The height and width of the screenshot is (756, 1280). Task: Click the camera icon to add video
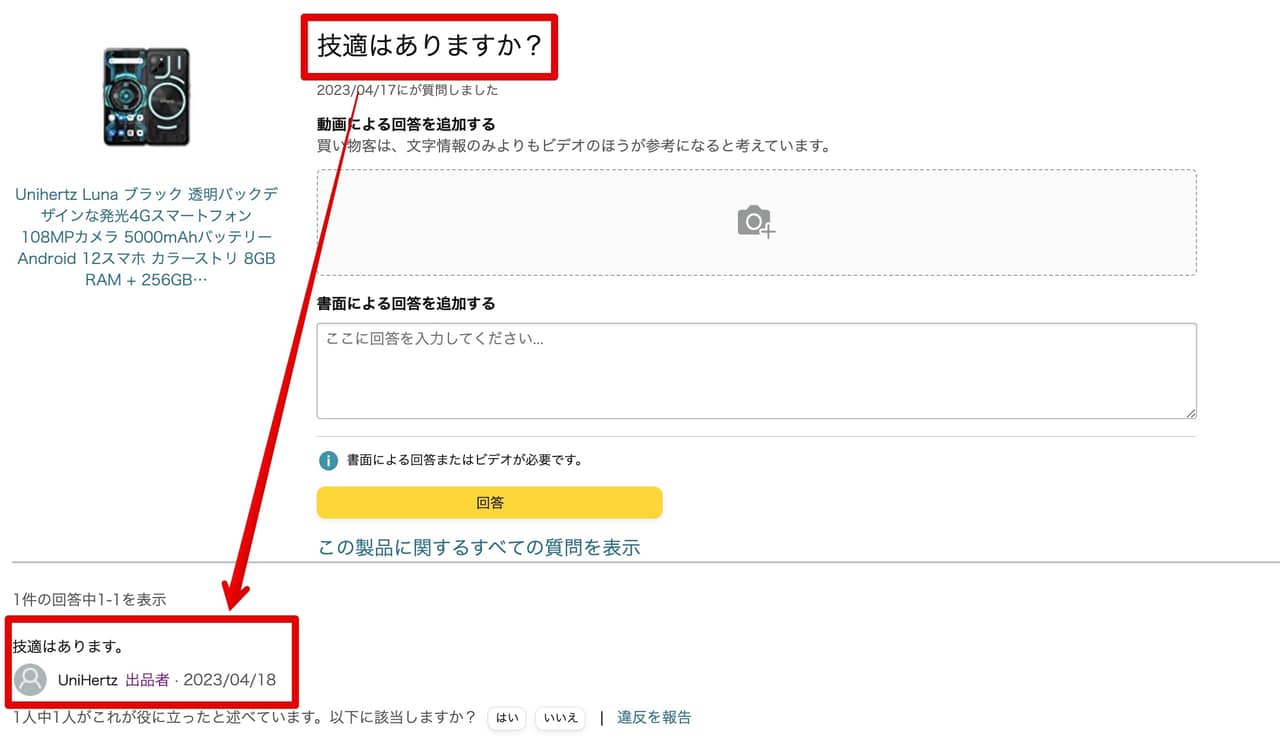(756, 221)
